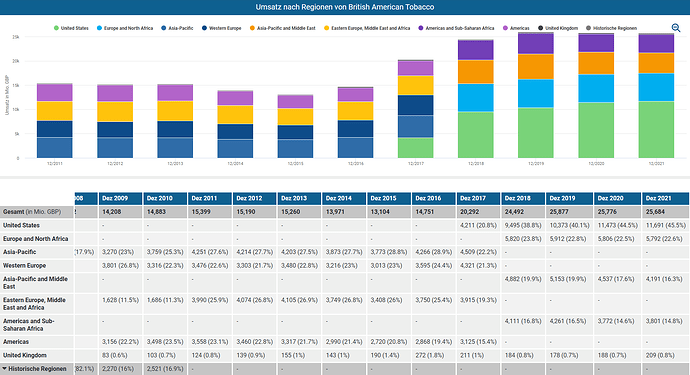Click cell 11,691 (45.5%) United States 2021
The width and height of the screenshot is (690, 375).
665,225
